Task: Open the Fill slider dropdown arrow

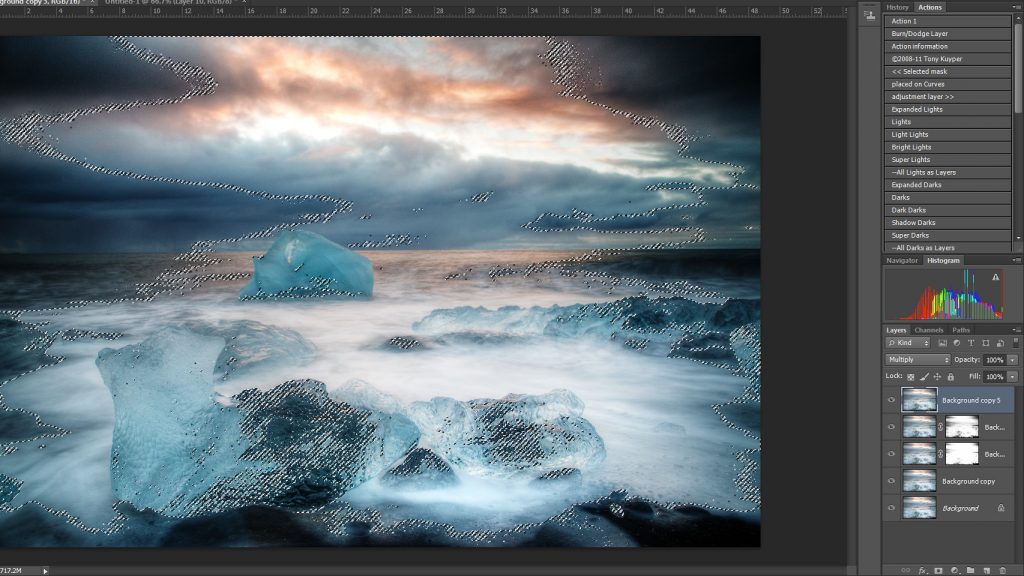Action: pos(1012,377)
